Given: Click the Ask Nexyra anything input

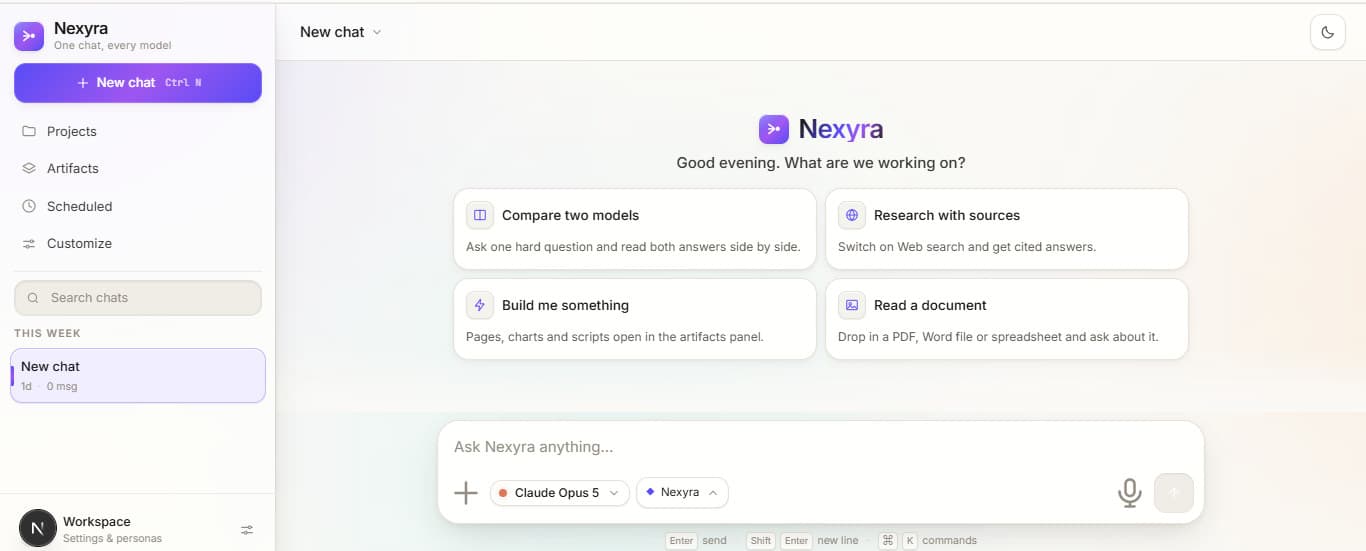Looking at the screenshot, I should (820, 447).
